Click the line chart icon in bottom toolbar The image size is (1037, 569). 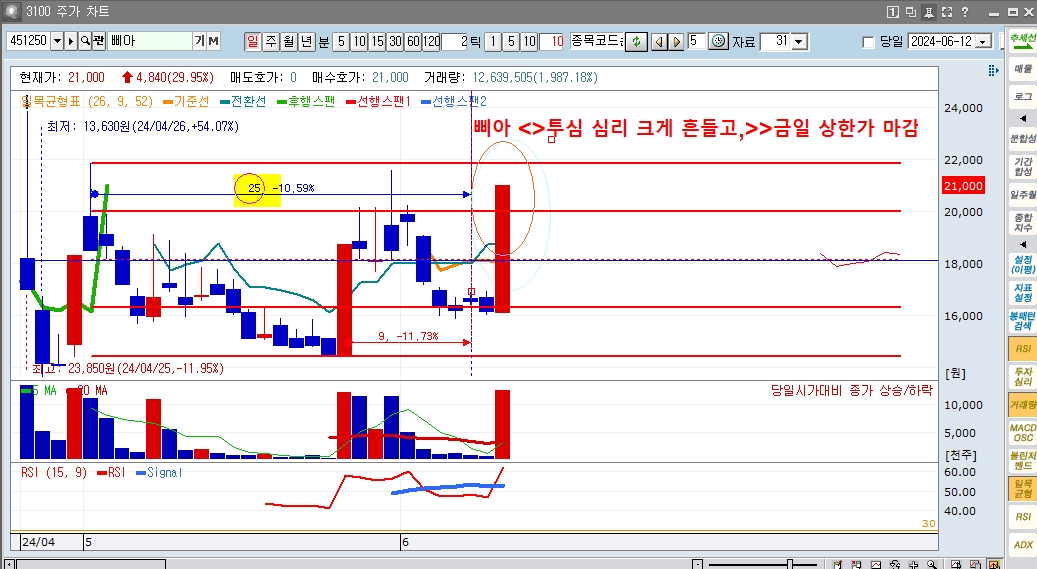pos(876,564)
